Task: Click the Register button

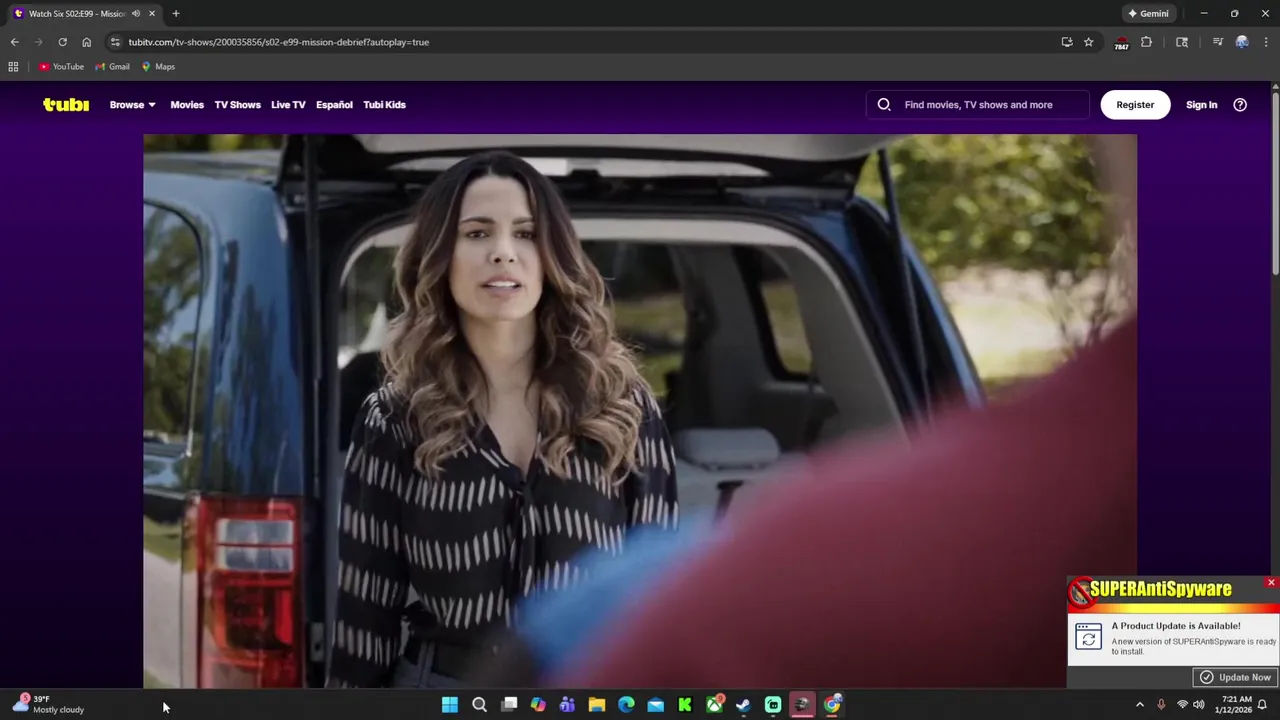Action: (x=1135, y=104)
